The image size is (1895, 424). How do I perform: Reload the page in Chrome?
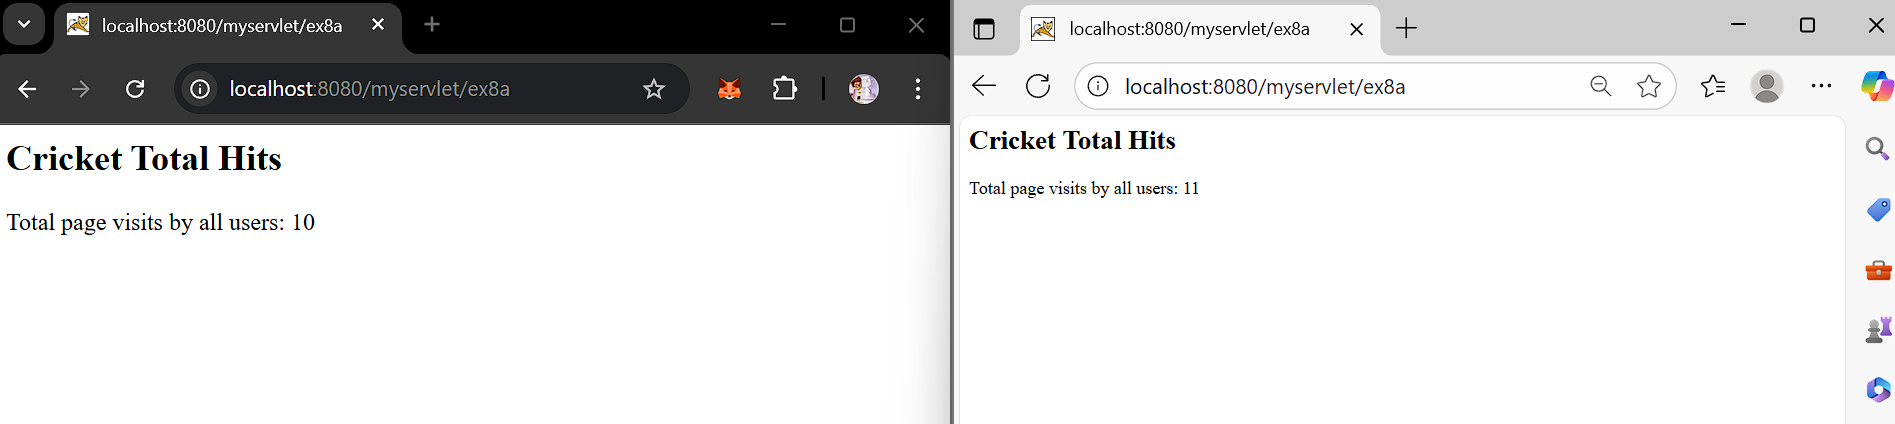click(135, 89)
